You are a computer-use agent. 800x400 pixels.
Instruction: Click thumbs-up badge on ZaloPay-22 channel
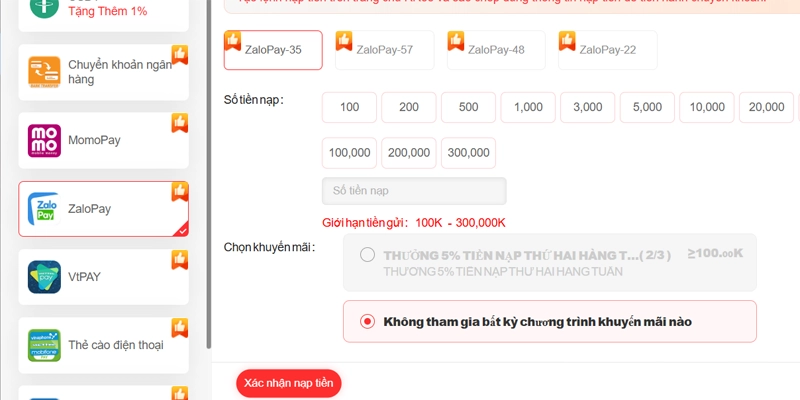pyautogui.click(x=567, y=41)
